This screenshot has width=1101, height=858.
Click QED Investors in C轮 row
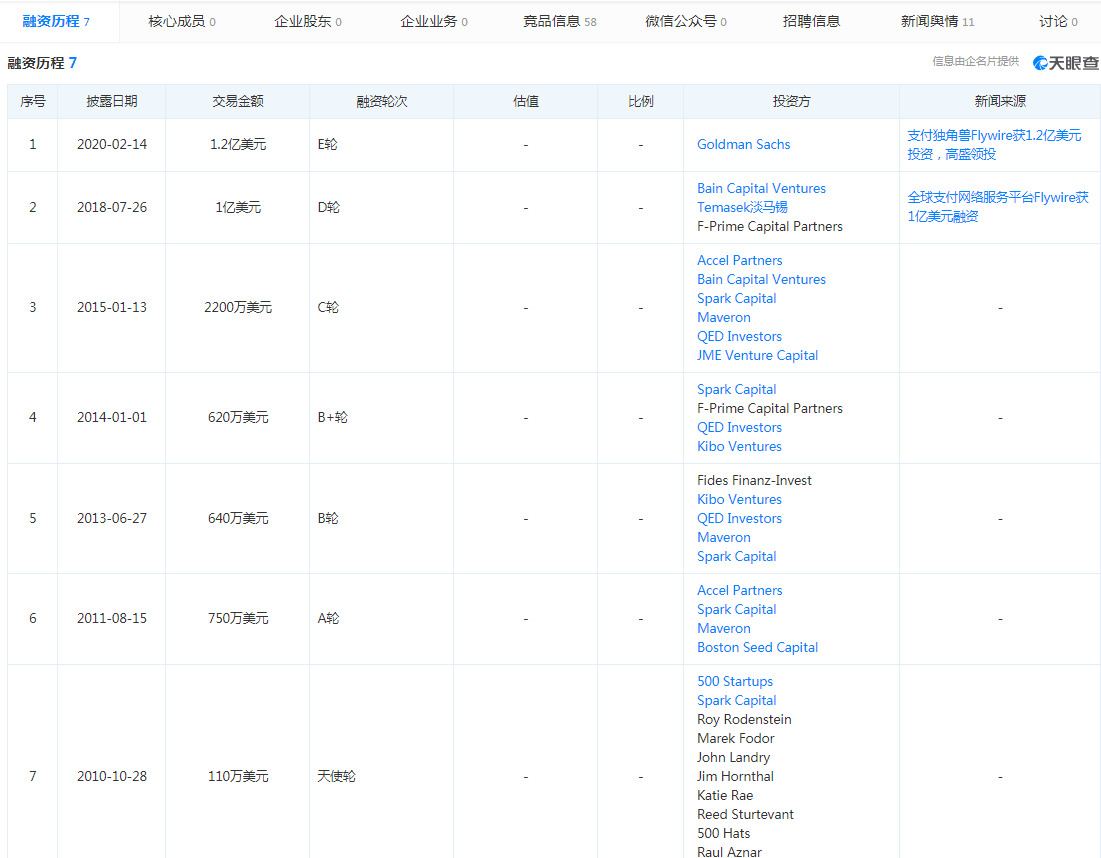tap(739, 336)
